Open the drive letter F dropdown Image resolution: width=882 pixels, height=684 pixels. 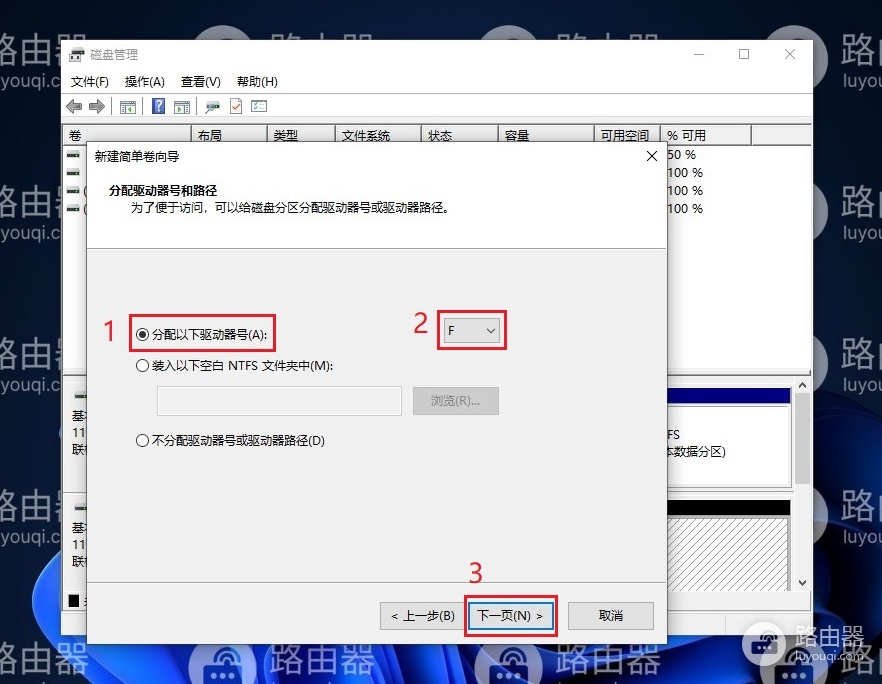click(x=471, y=331)
